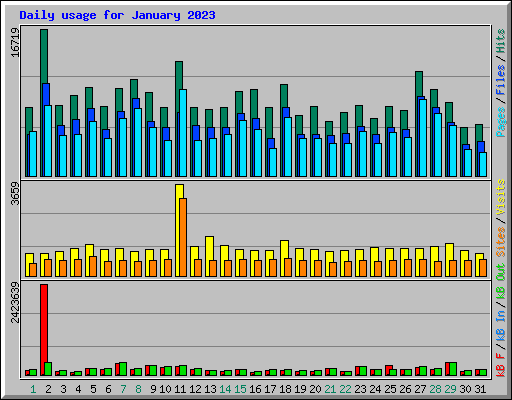Click the 'kB Out' legend label
Viewport: 512px width, 400px height.
click(500, 282)
